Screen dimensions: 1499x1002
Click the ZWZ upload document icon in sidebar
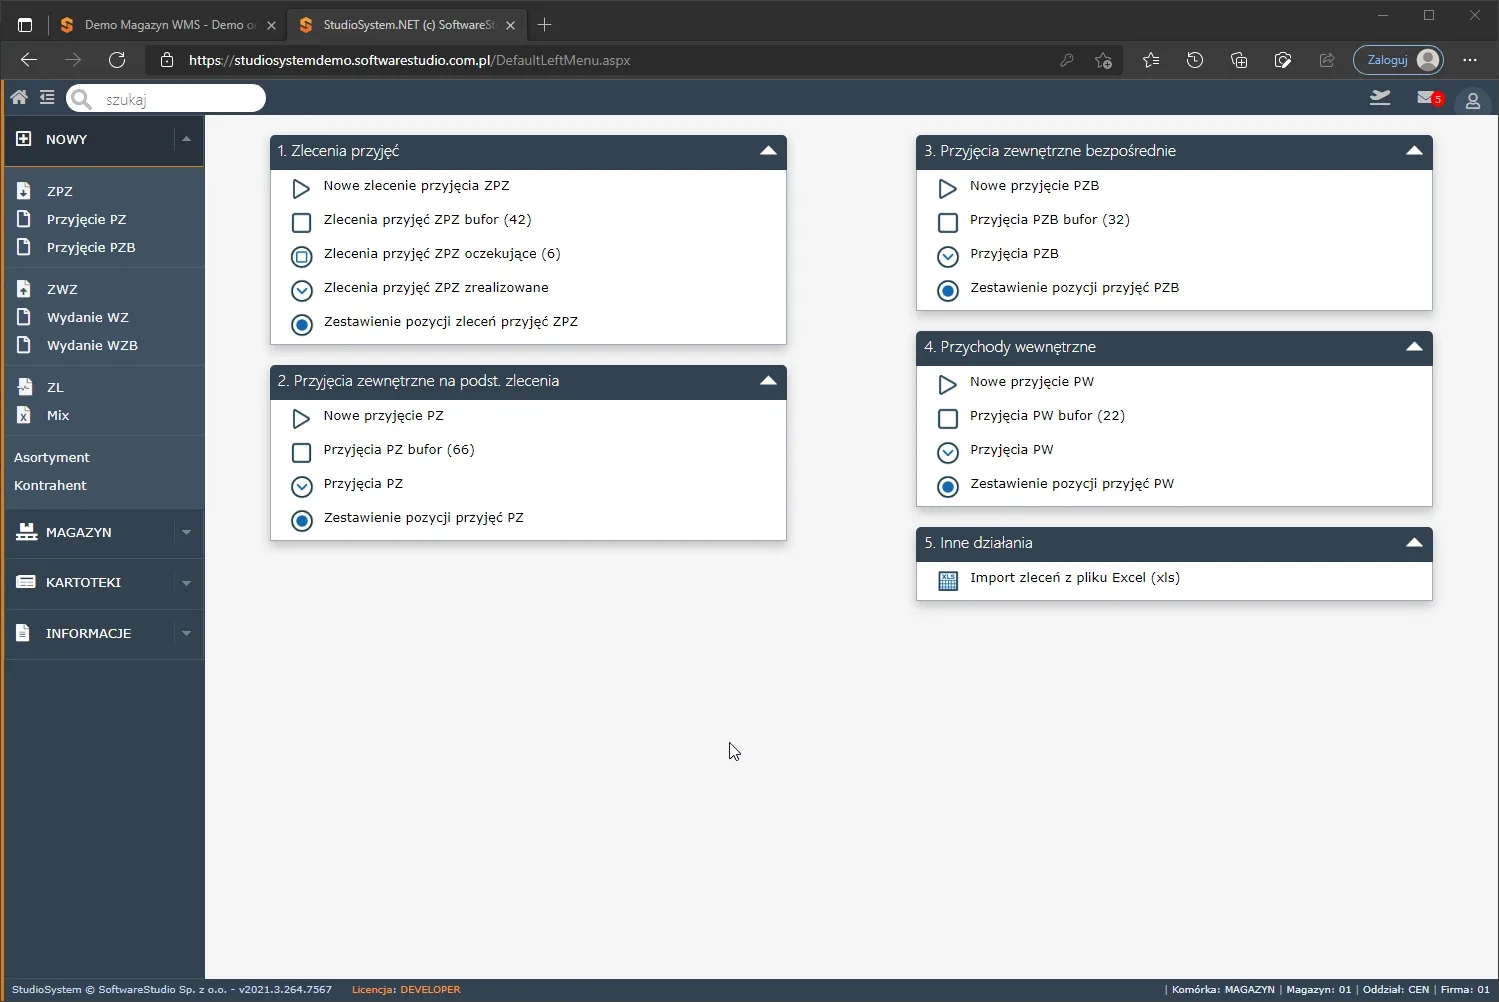(x=24, y=288)
